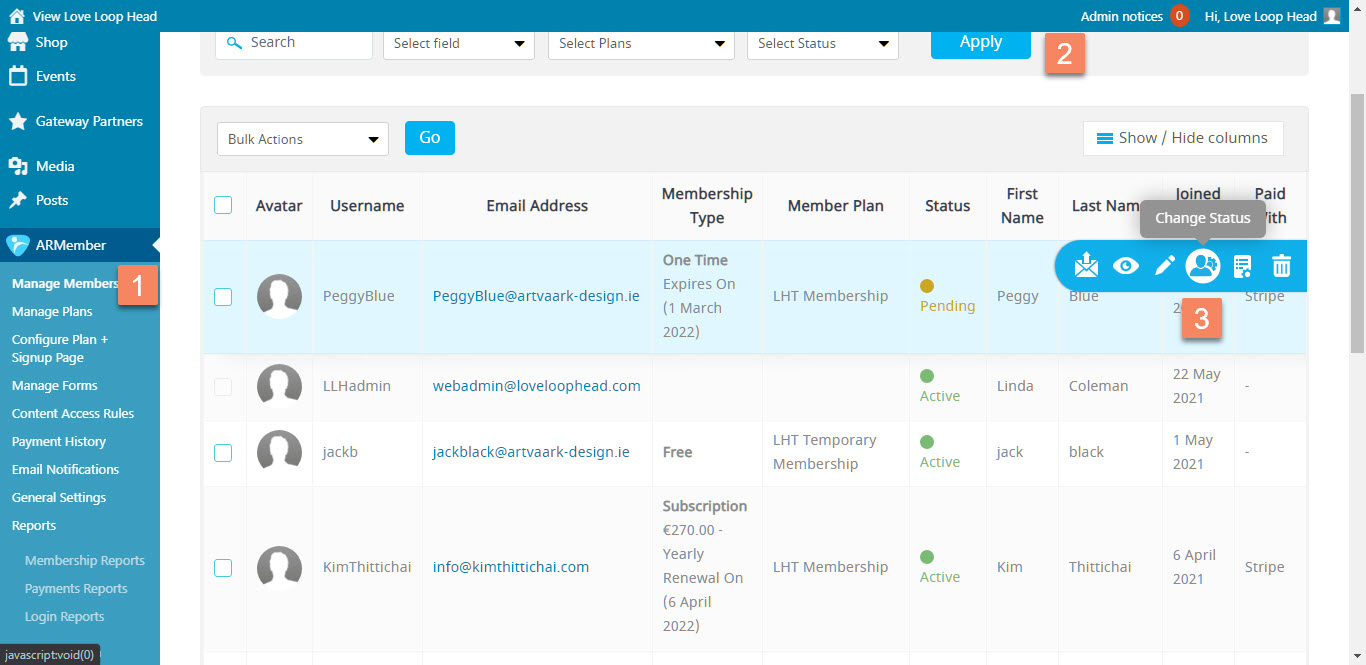
Task: Open Manage Plans in ARMember menu
Action: click(52, 311)
